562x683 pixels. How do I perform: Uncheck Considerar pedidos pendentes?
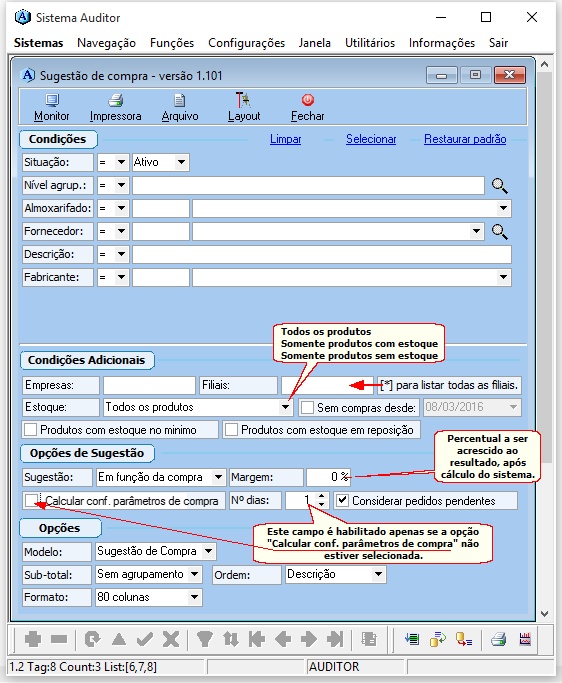pos(342,500)
